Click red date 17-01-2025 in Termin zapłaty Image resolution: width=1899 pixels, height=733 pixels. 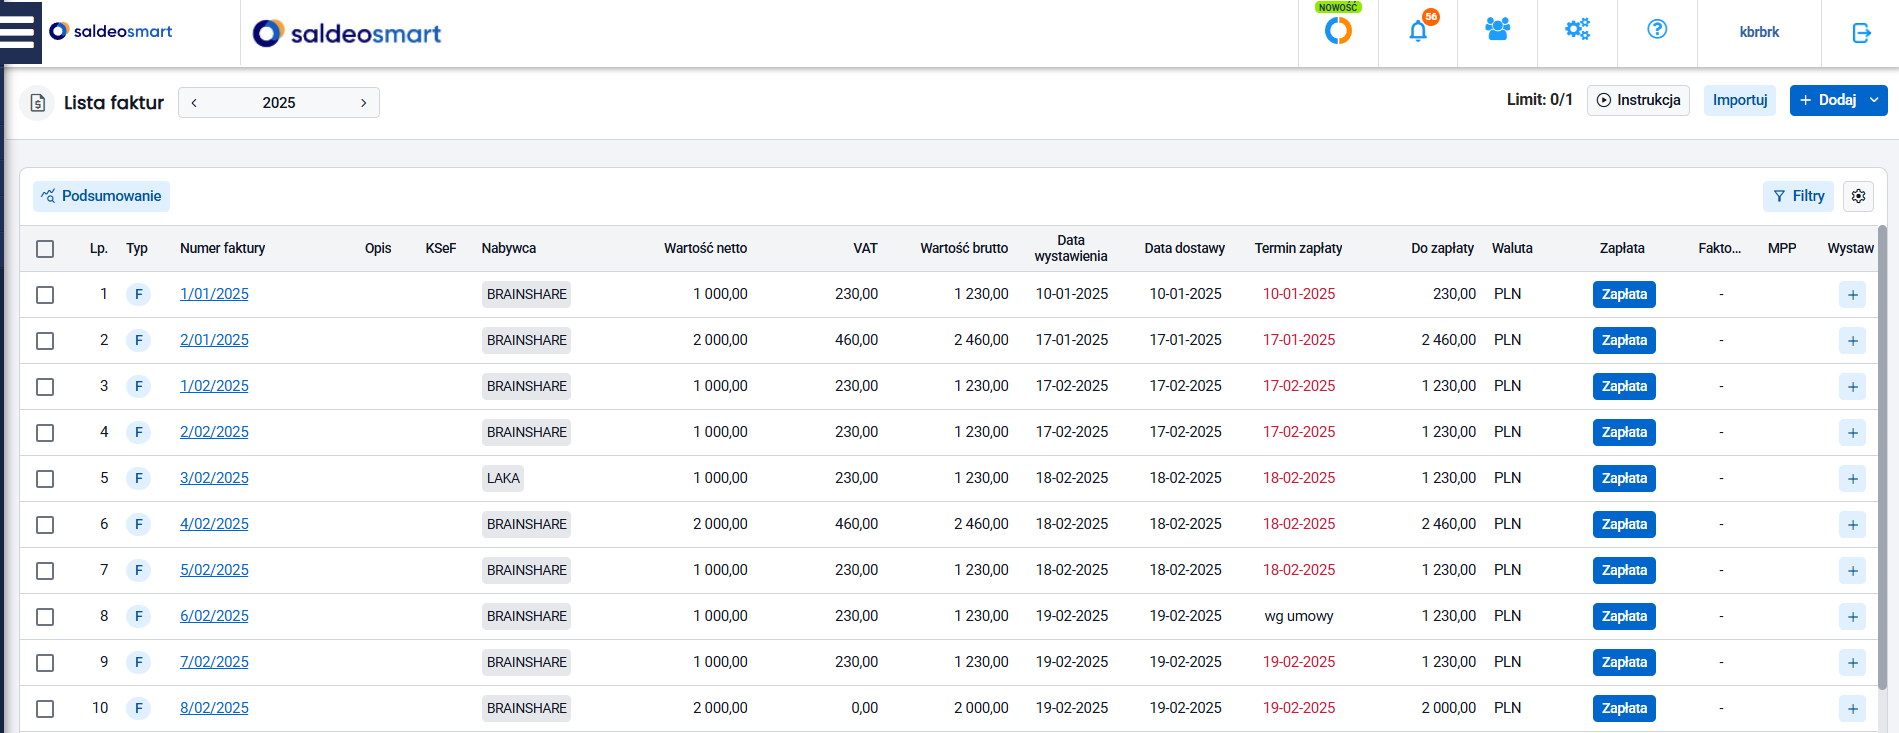1299,340
